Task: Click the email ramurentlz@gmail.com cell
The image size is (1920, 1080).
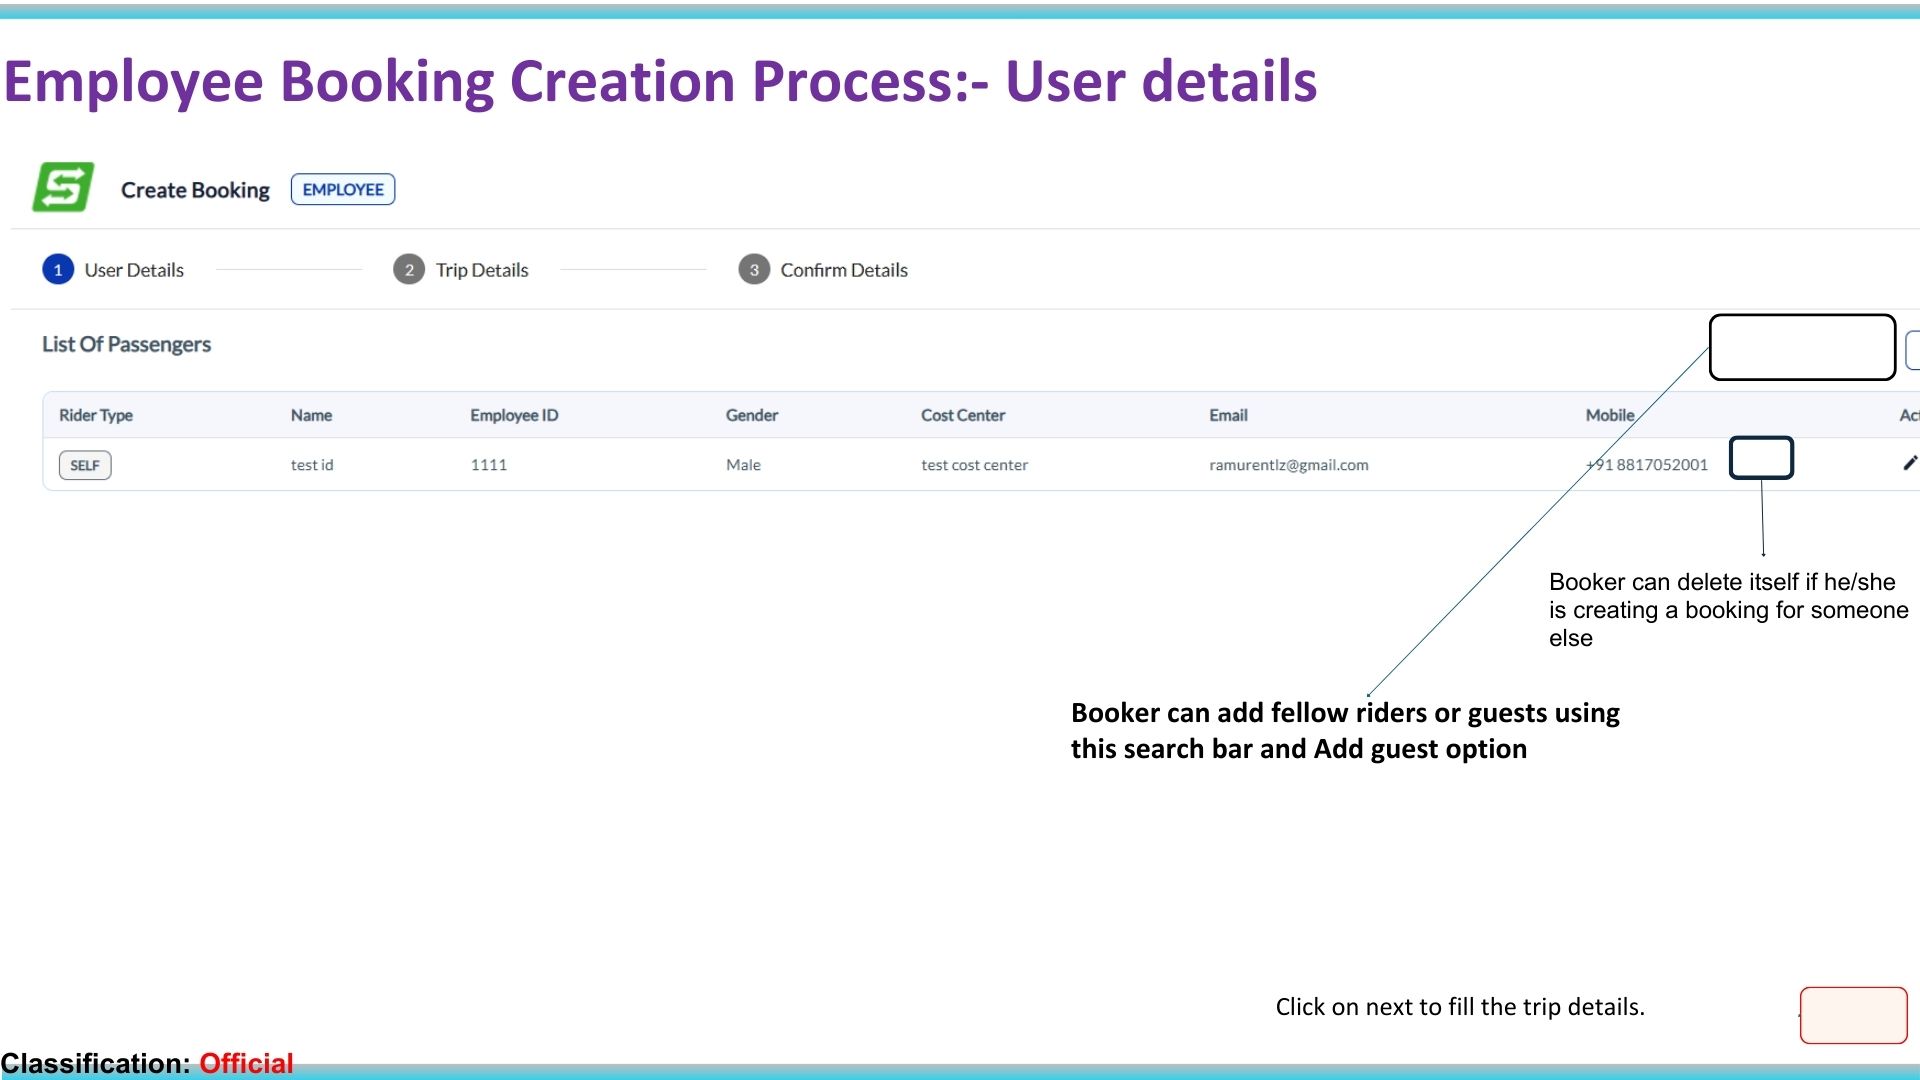Action: [1288, 465]
